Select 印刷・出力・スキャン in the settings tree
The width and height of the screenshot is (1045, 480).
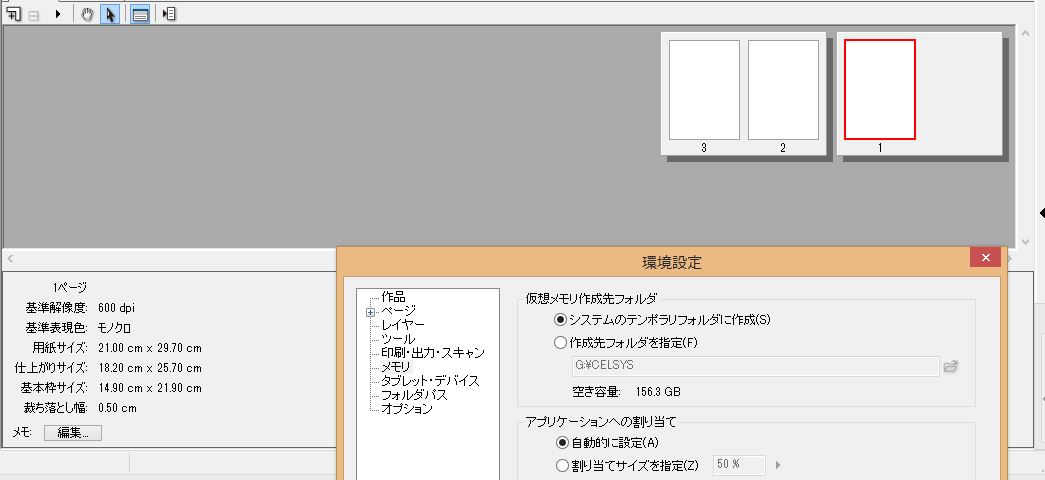[433, 353]
